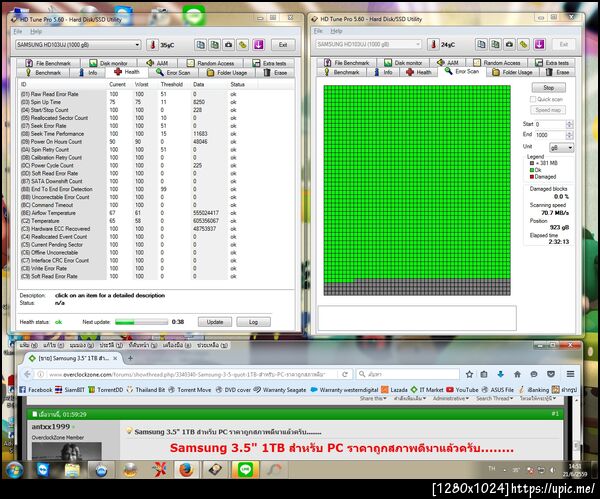Open Windows Start orb
600x499 pixels.
pyautogui.click(x=14, y=470)
